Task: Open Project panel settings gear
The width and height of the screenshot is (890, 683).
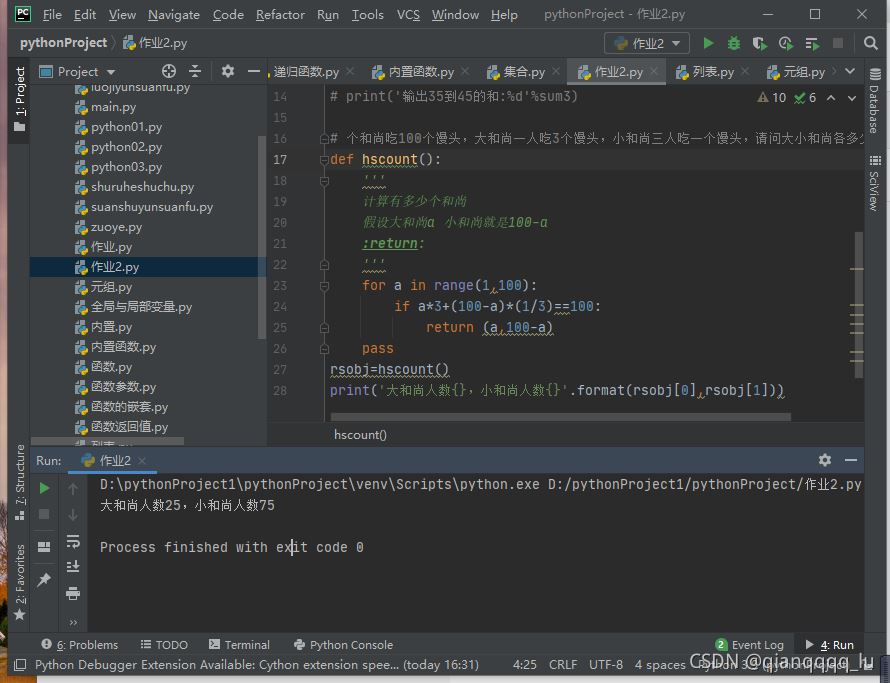Action: 228,71
